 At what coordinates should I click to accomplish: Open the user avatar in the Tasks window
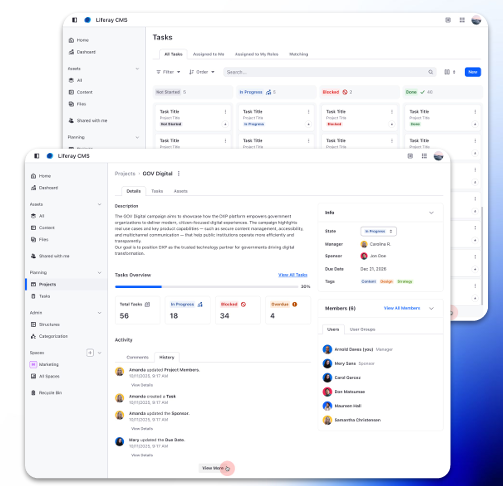(476, 20)
